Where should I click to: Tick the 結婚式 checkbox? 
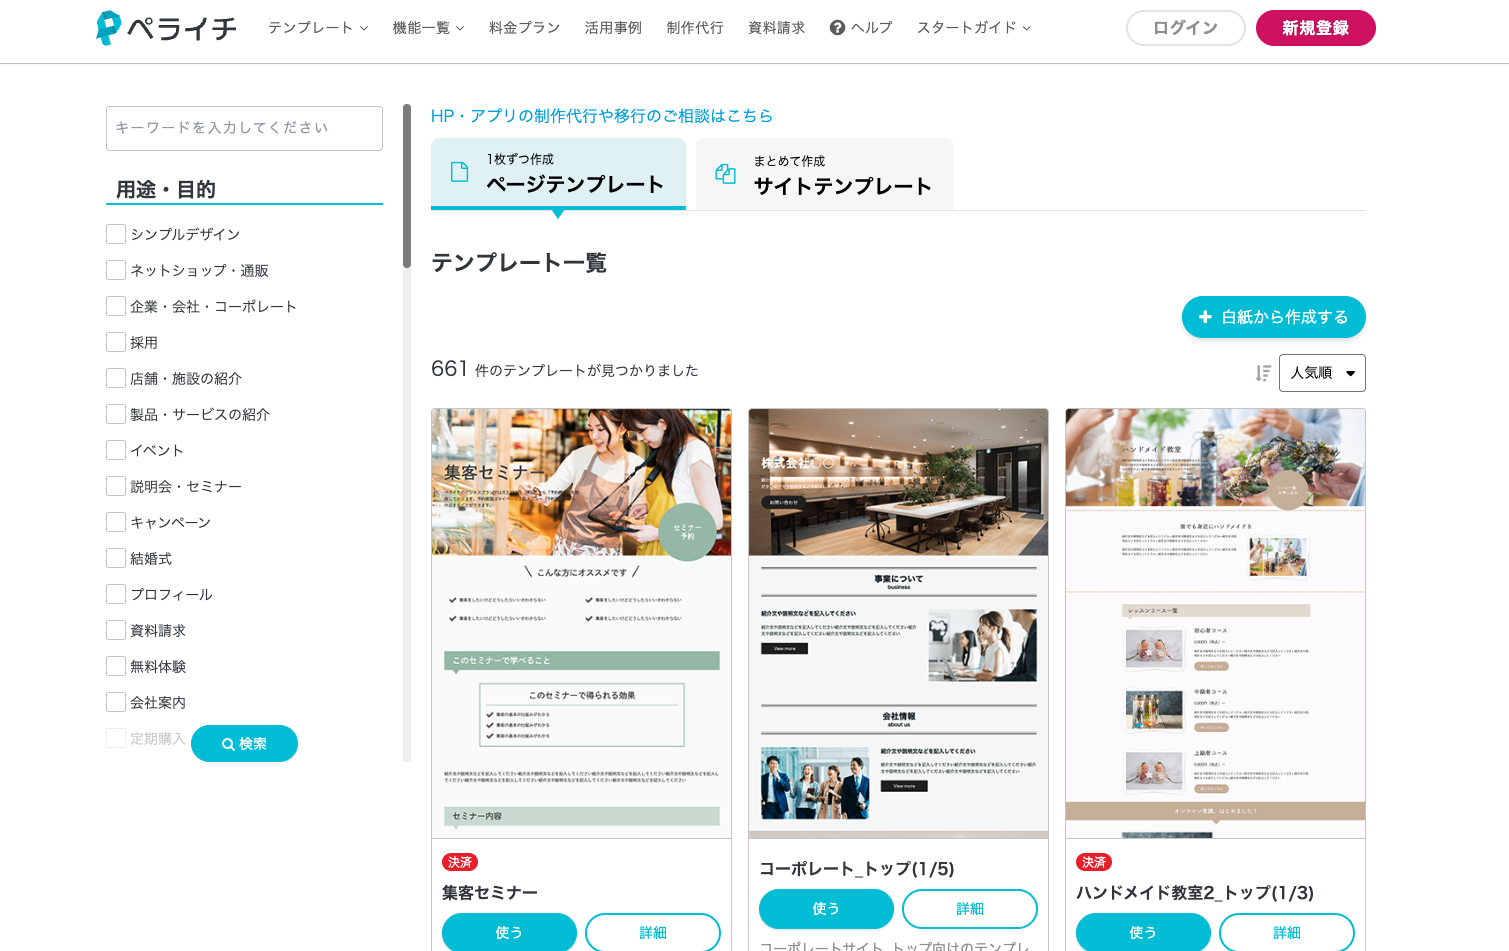tap(116, 558)
